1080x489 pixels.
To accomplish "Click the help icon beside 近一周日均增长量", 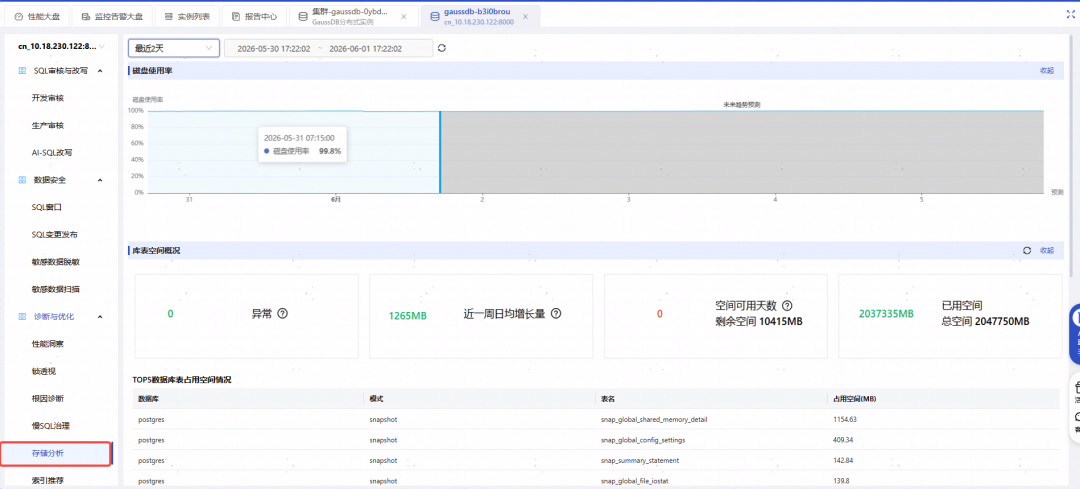I will (x=556, y=313).
